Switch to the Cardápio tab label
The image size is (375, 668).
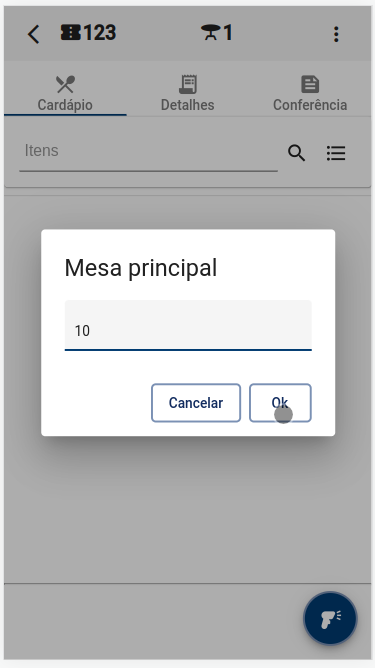[x=65, y=105]
